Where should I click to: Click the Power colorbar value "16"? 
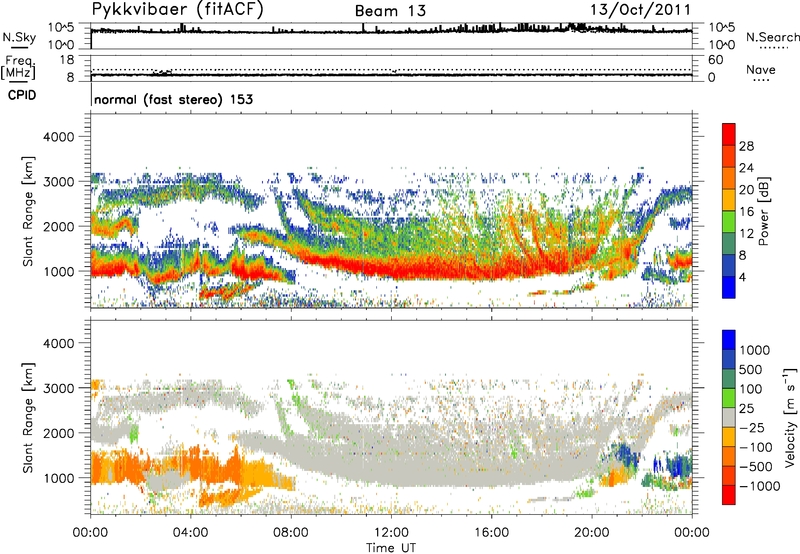pyautogui.click(x=746, y=212)
